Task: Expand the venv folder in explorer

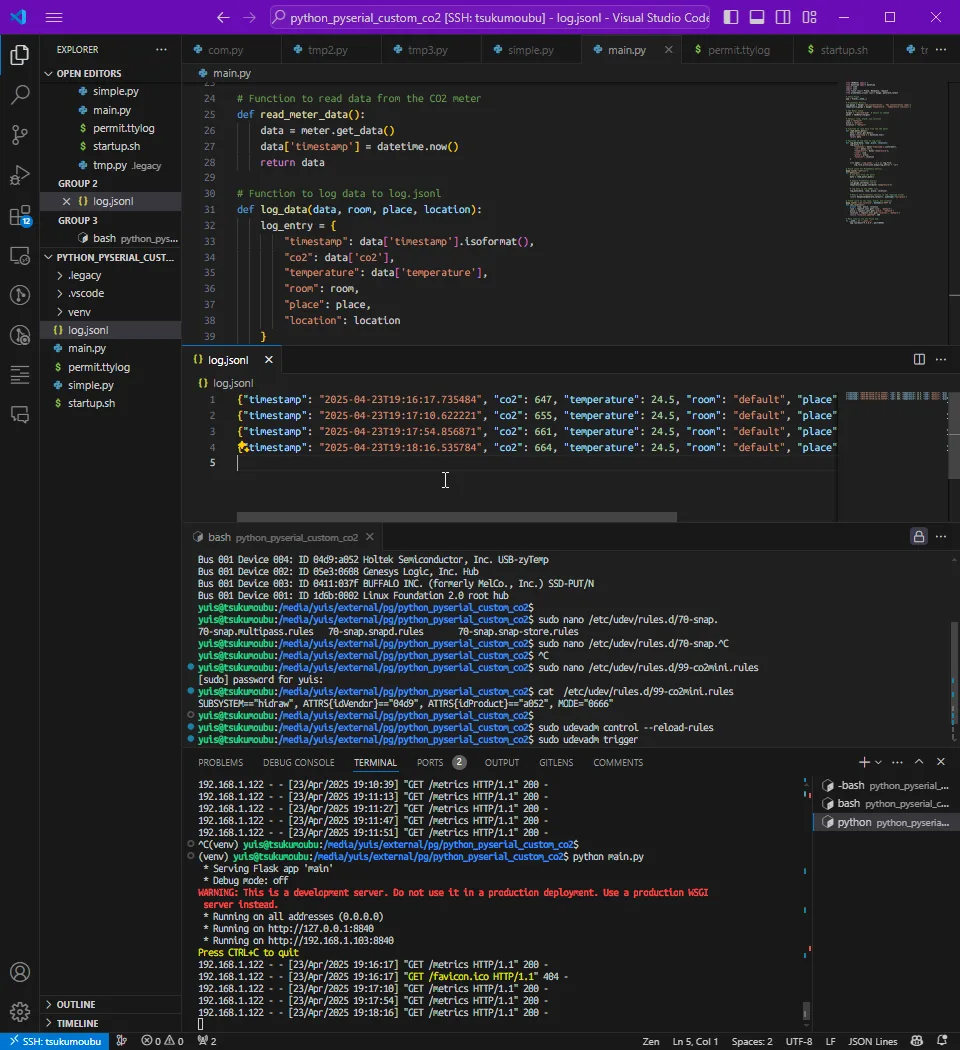Action: [79, 312]
